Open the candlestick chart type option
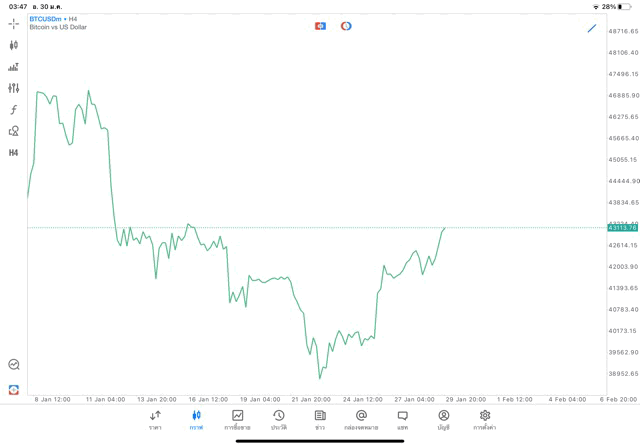Viewport: 640px width, 447px height. tap(14, 45)
